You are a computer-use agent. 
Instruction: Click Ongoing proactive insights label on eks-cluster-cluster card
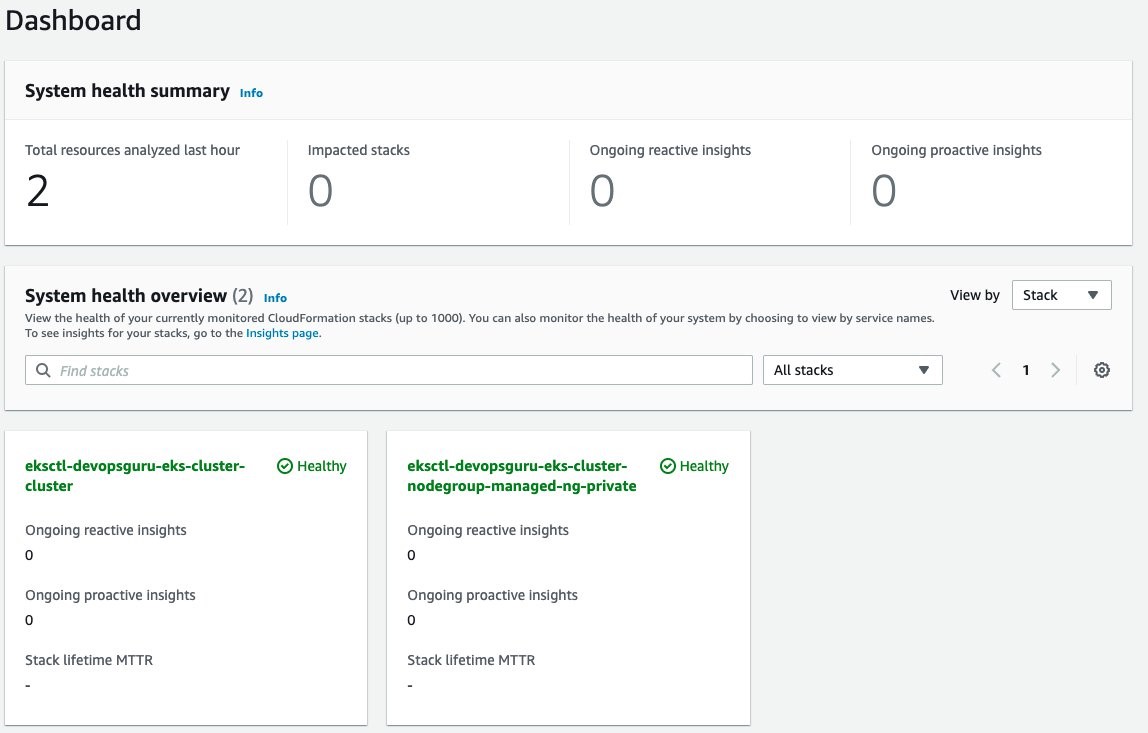111,595
